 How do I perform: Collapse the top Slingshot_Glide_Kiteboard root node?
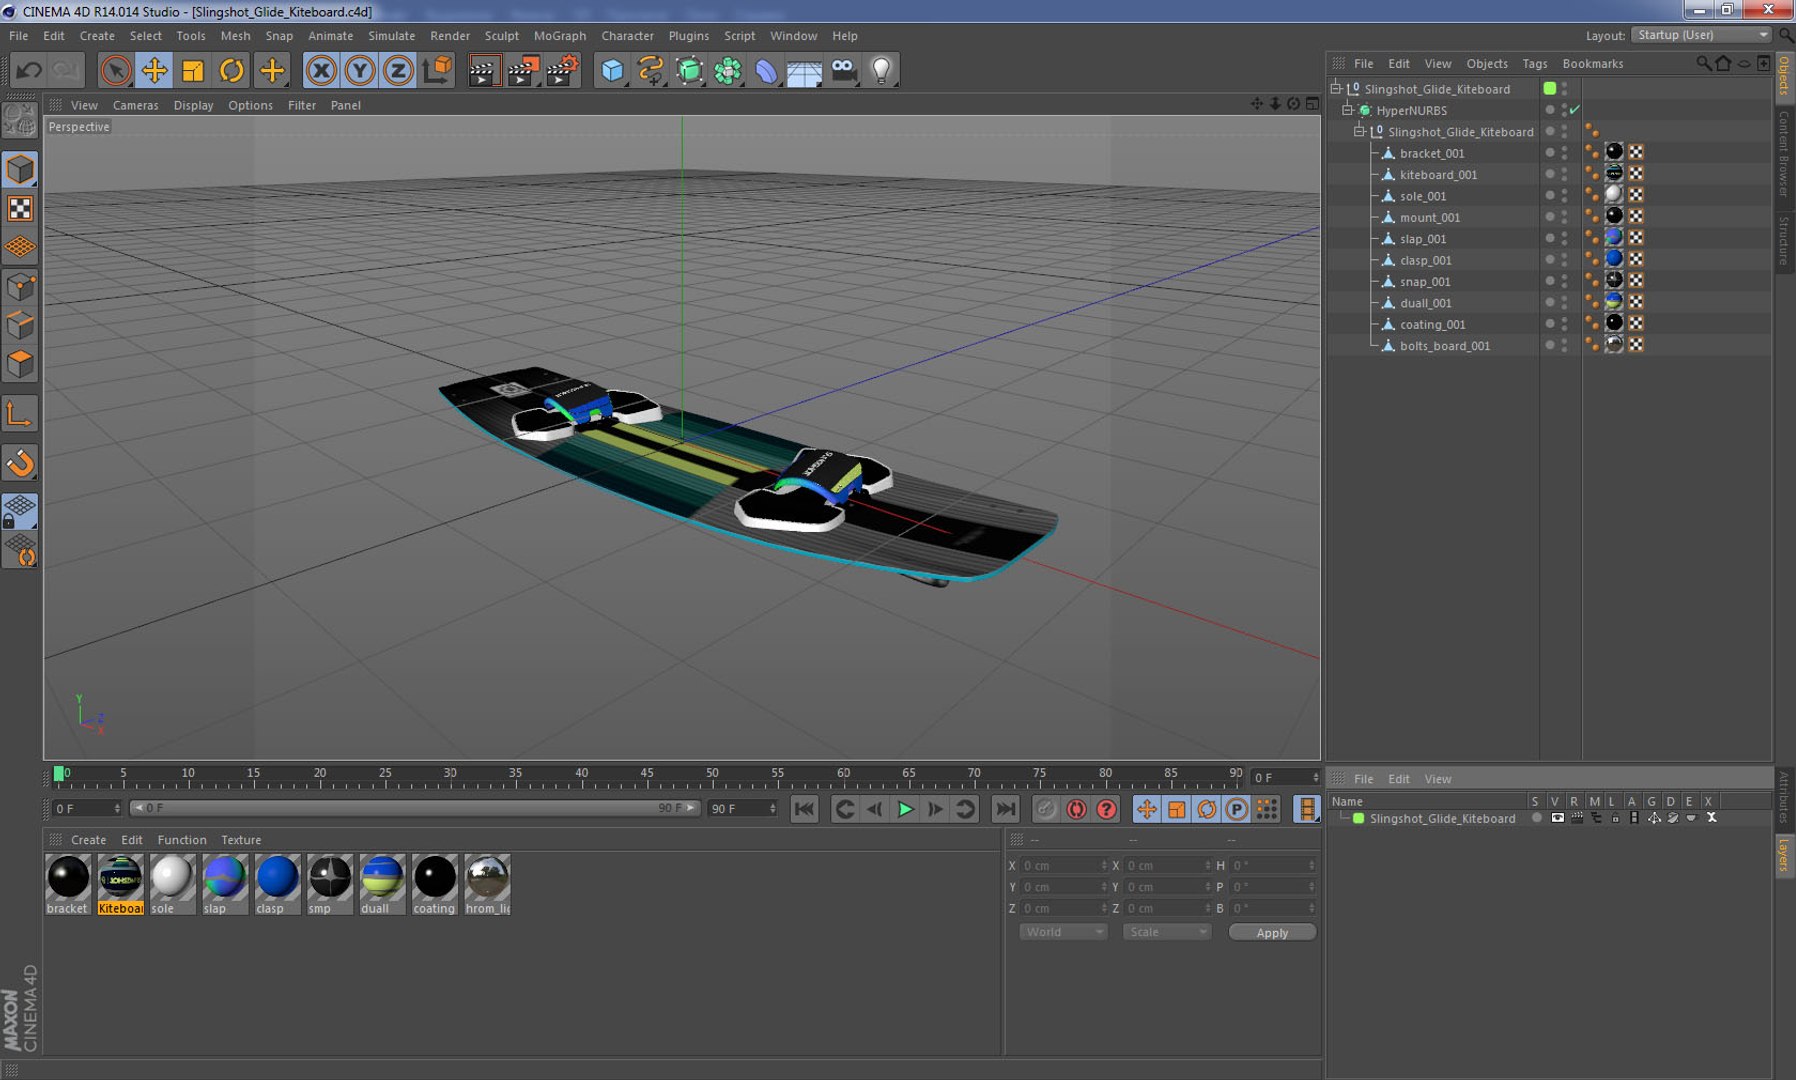tap(1336, 89)
